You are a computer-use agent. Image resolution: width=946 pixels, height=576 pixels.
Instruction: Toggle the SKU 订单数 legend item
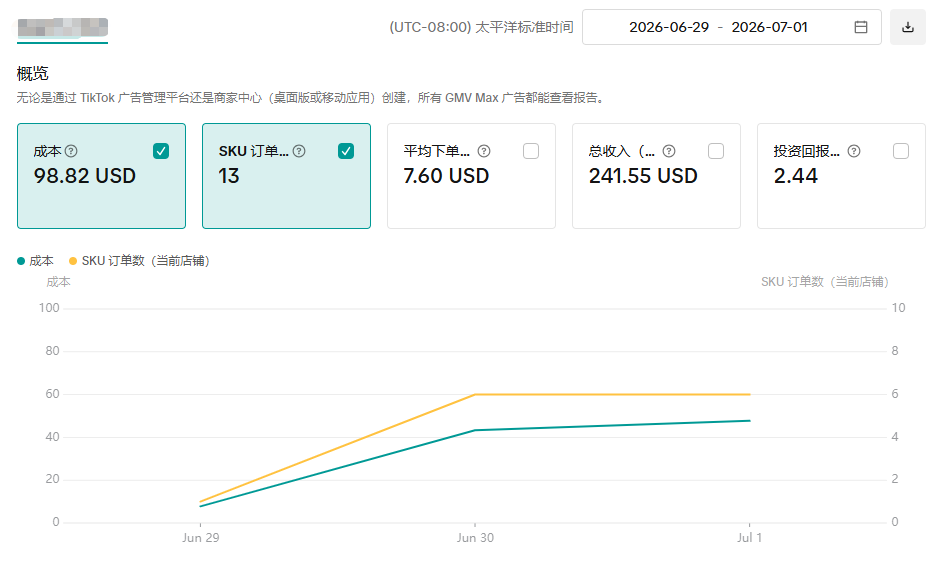point(139,261)
